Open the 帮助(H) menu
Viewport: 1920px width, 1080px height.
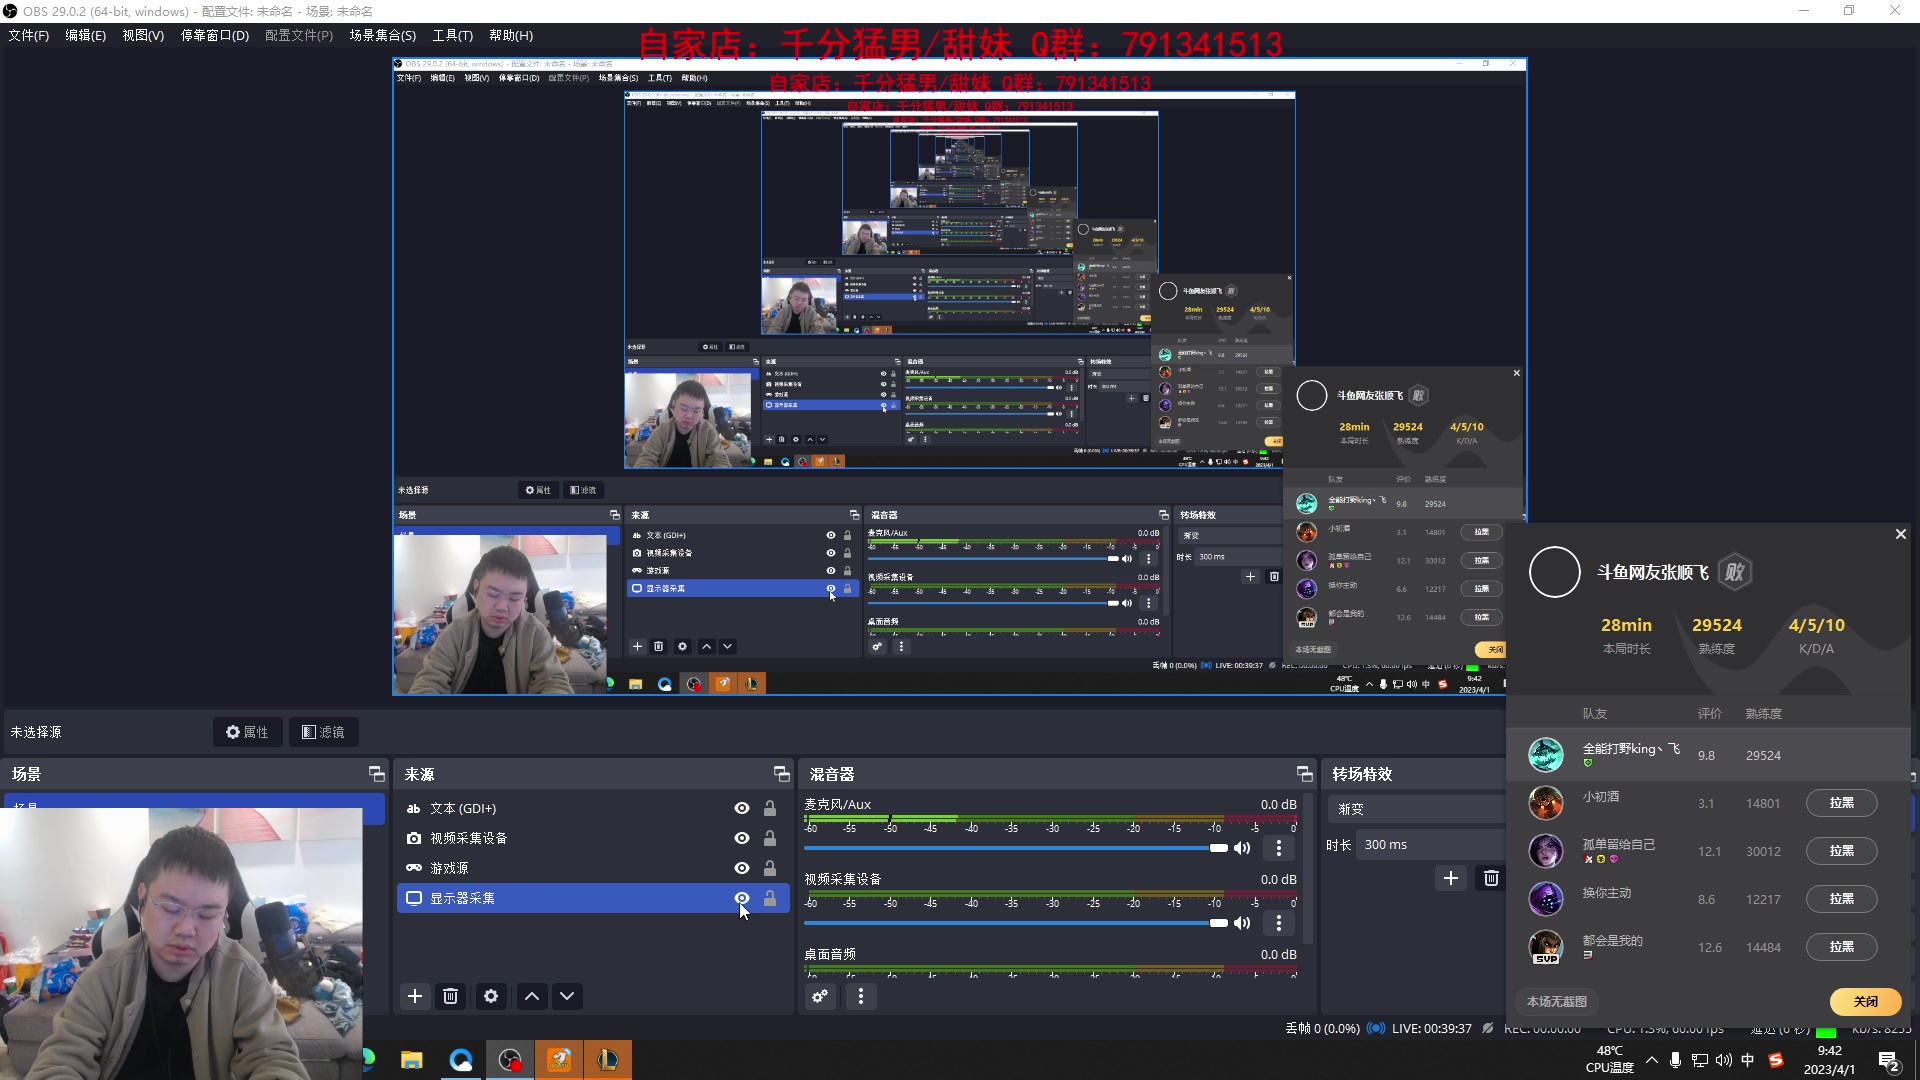(511, 35)
